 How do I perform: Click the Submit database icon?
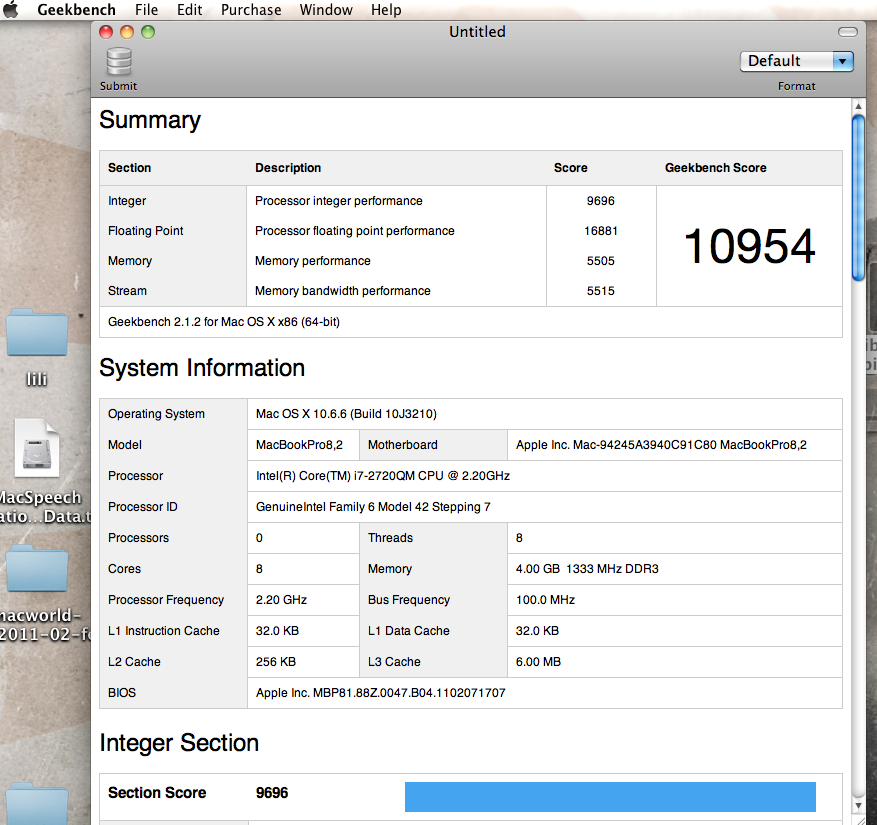click(119, 62)
